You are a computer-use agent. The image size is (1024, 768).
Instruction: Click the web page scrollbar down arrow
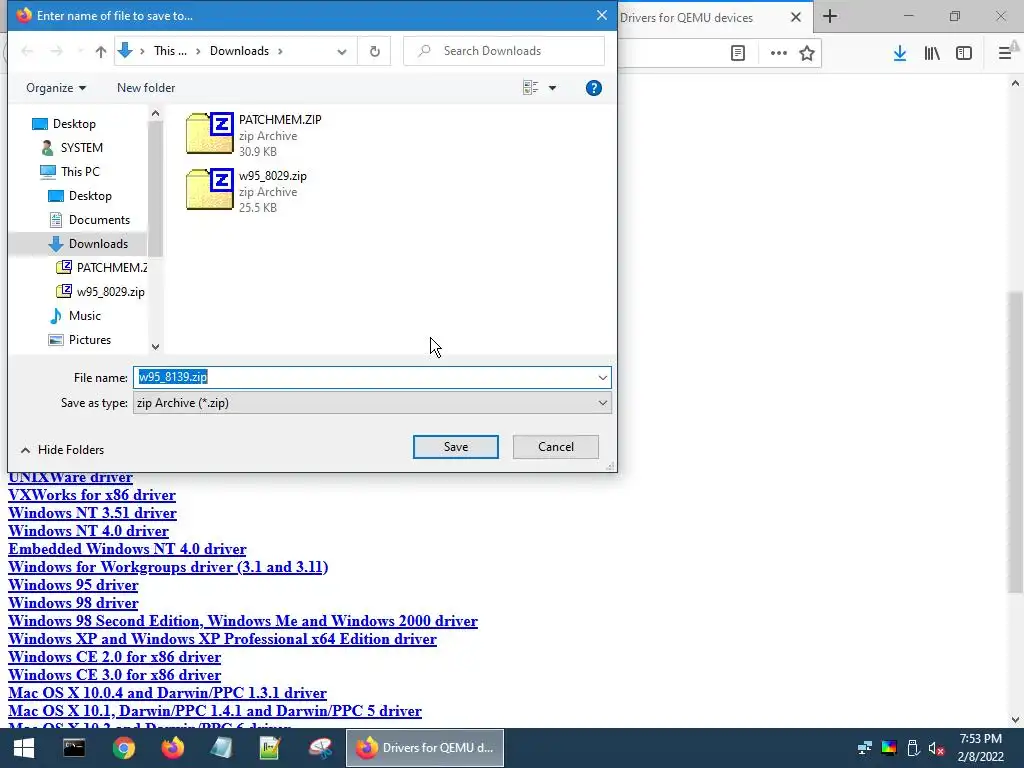[x=1015, y=720]
